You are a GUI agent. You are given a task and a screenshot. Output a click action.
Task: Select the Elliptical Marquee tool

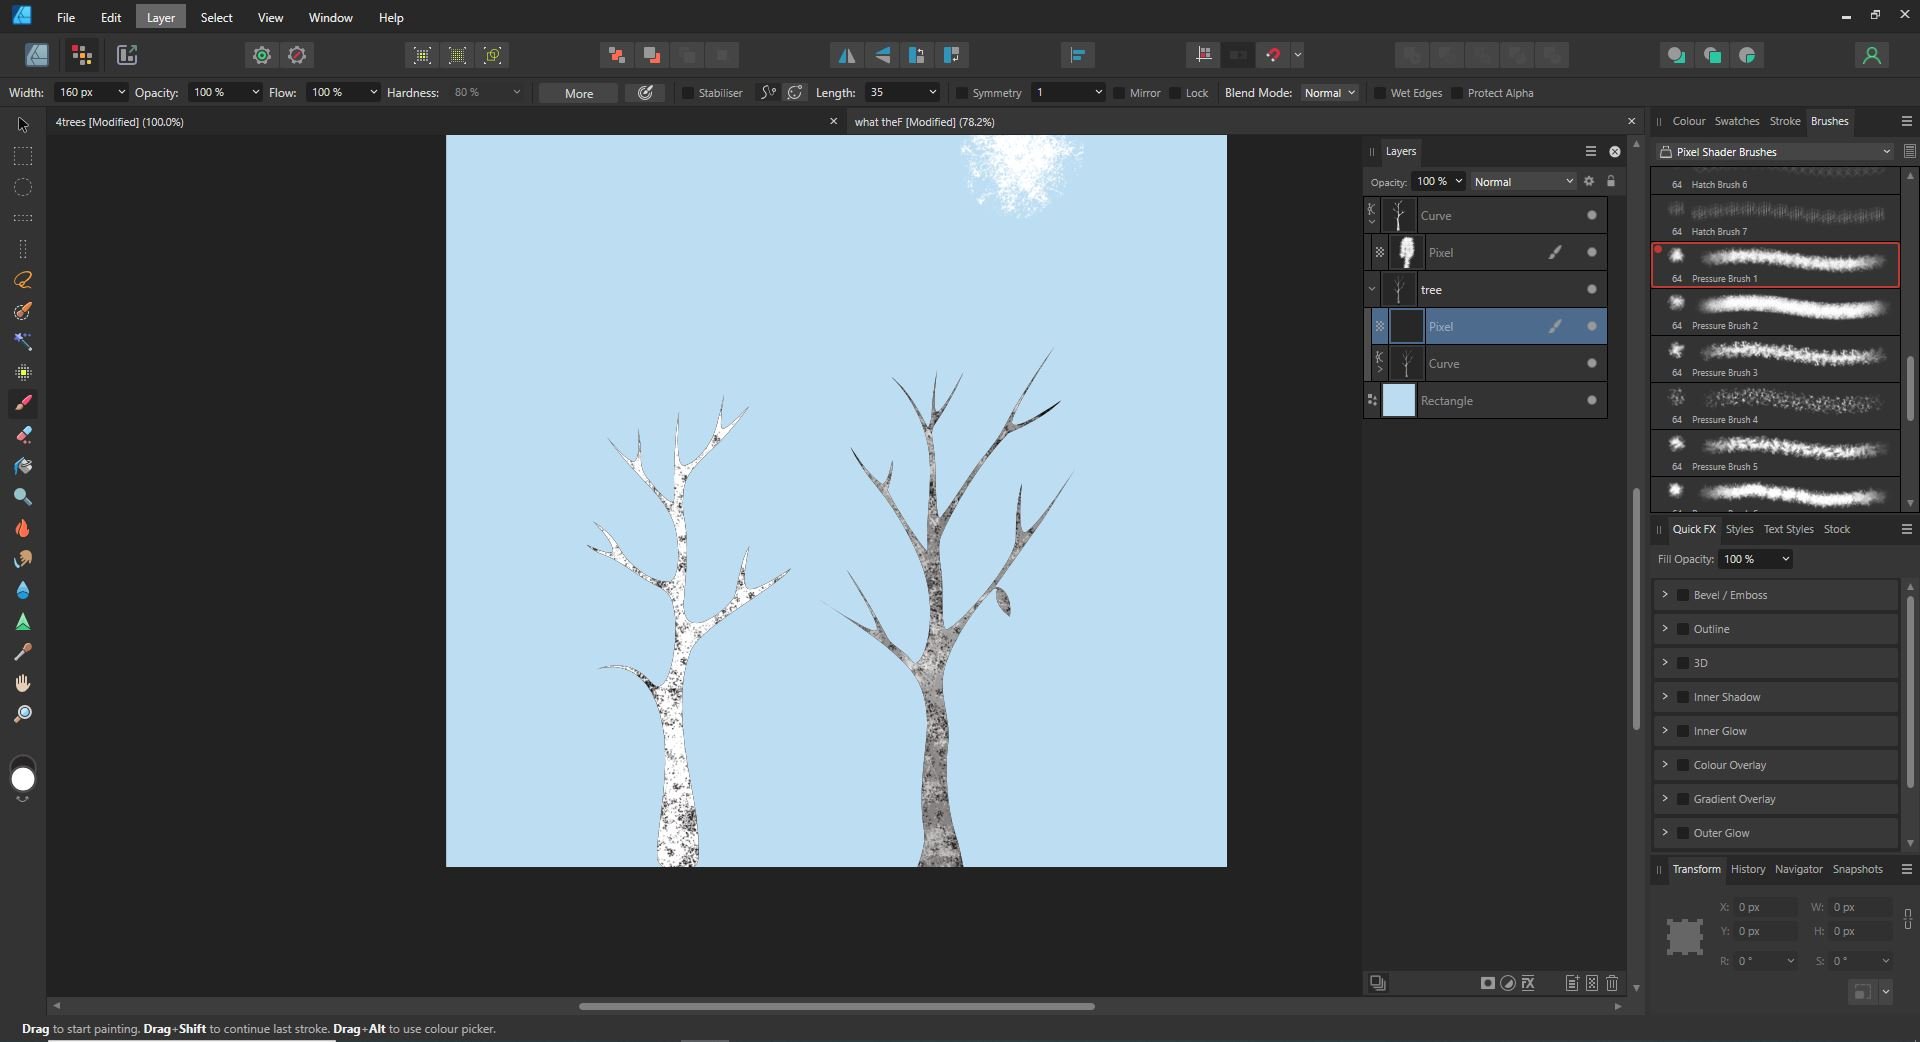click(22, 187)
